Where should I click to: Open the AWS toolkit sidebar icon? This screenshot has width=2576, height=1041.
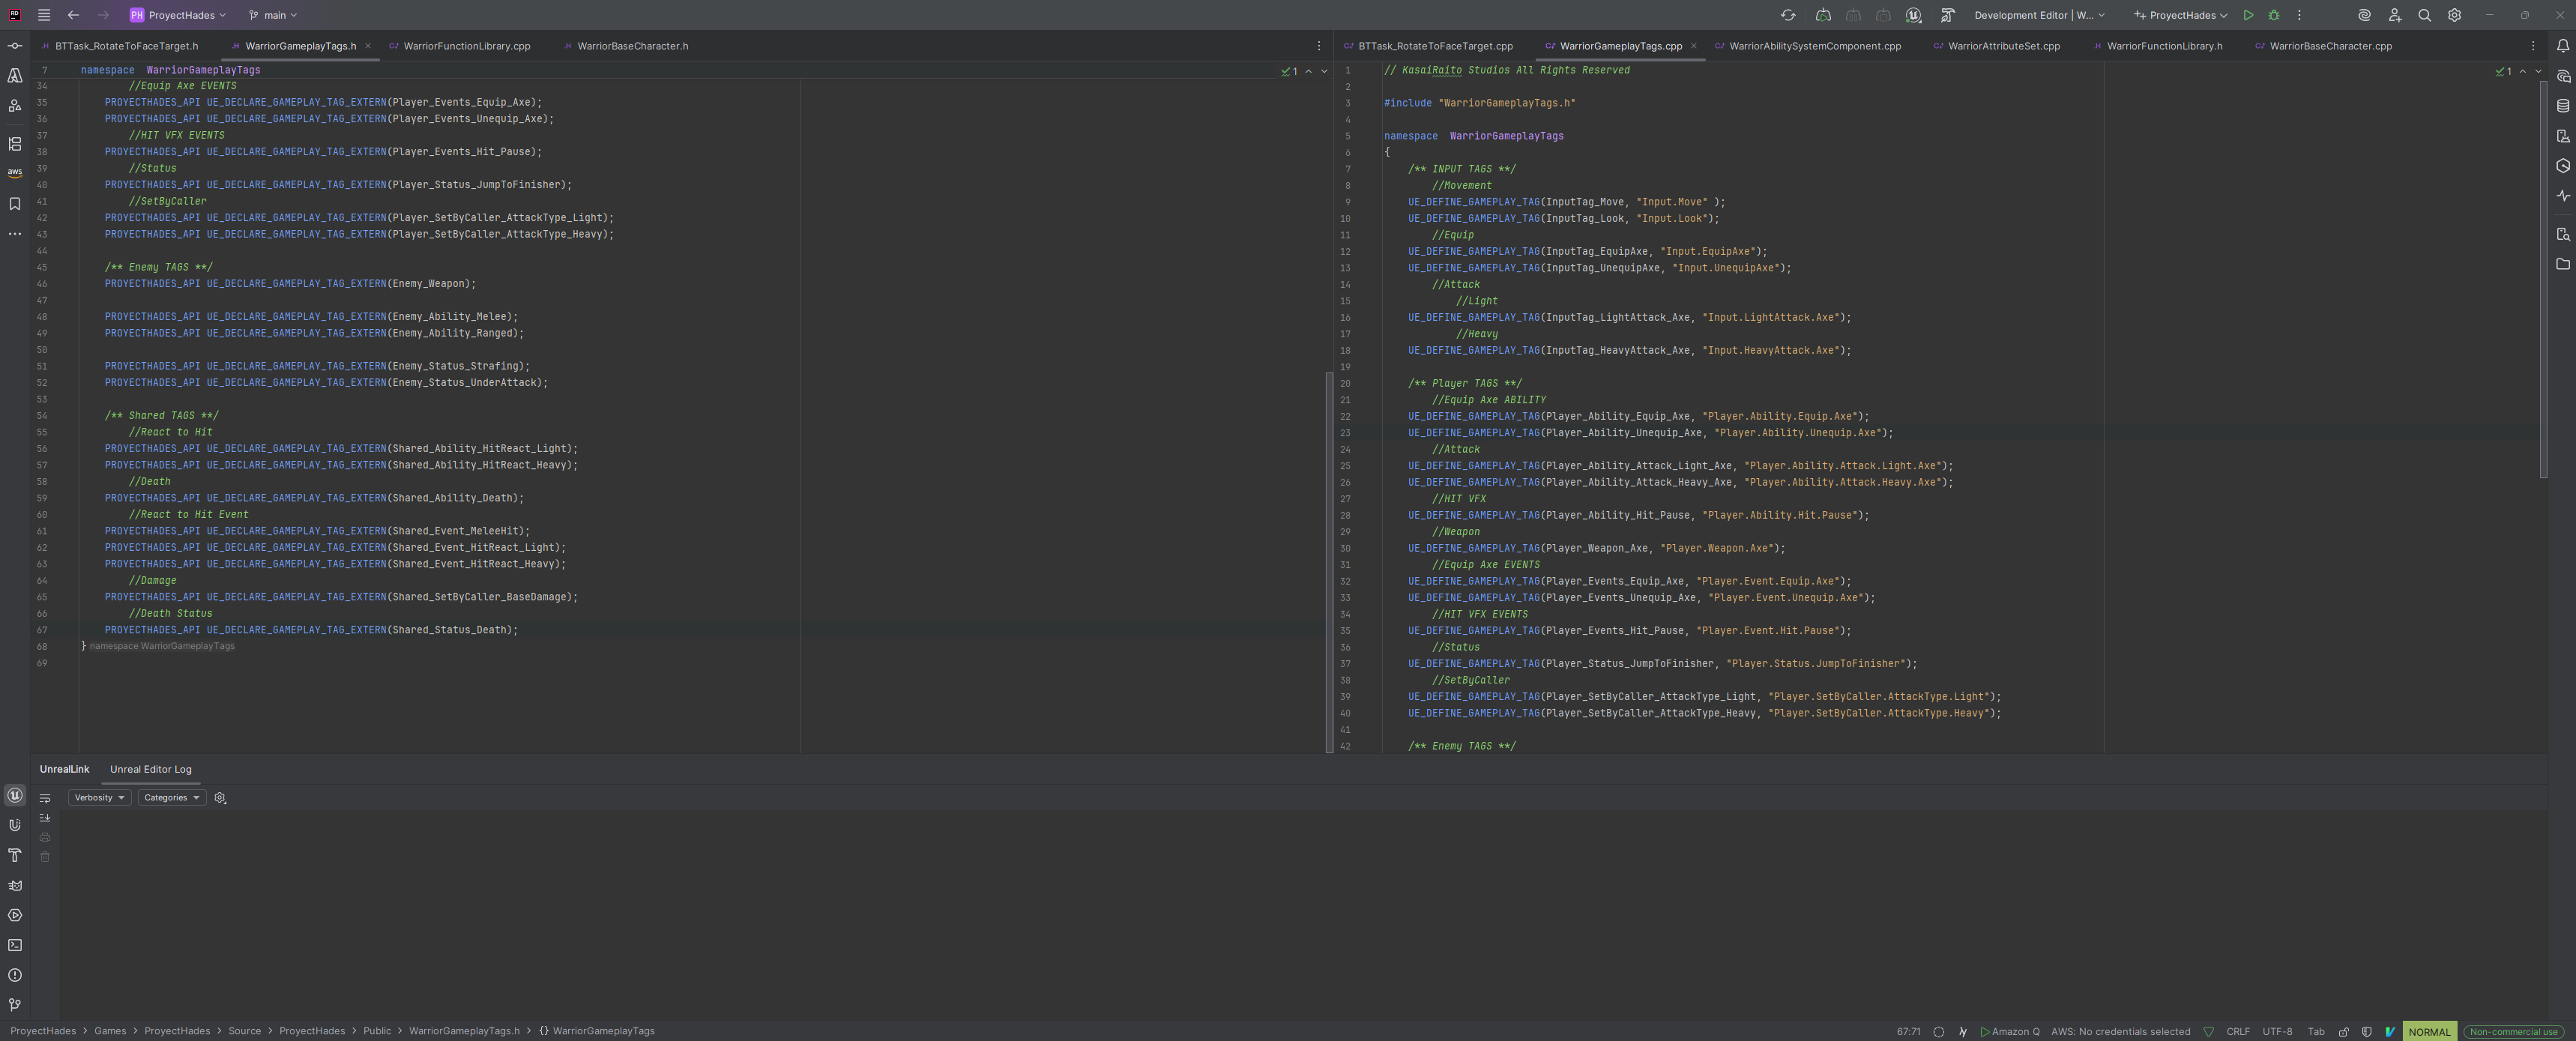click(x=15, y=173)
